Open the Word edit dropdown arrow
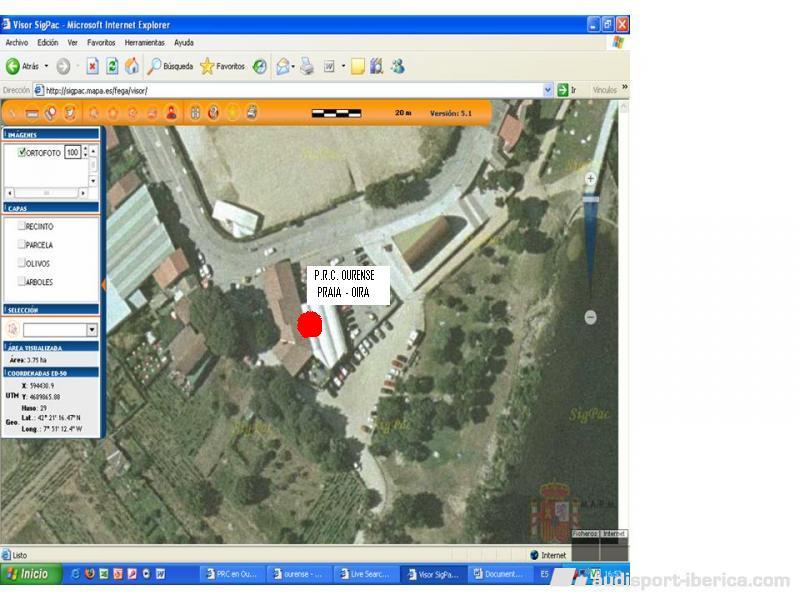Screen dimensions: 800x600 [x=343, y=66]
